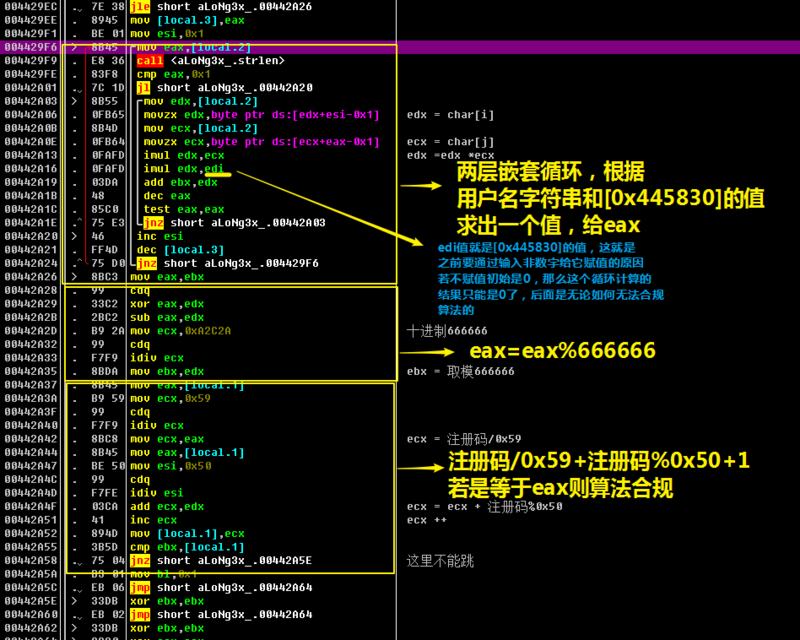Click the comment 这里不能跳
This screenshot has height=640, width=800.
[440, 561]
